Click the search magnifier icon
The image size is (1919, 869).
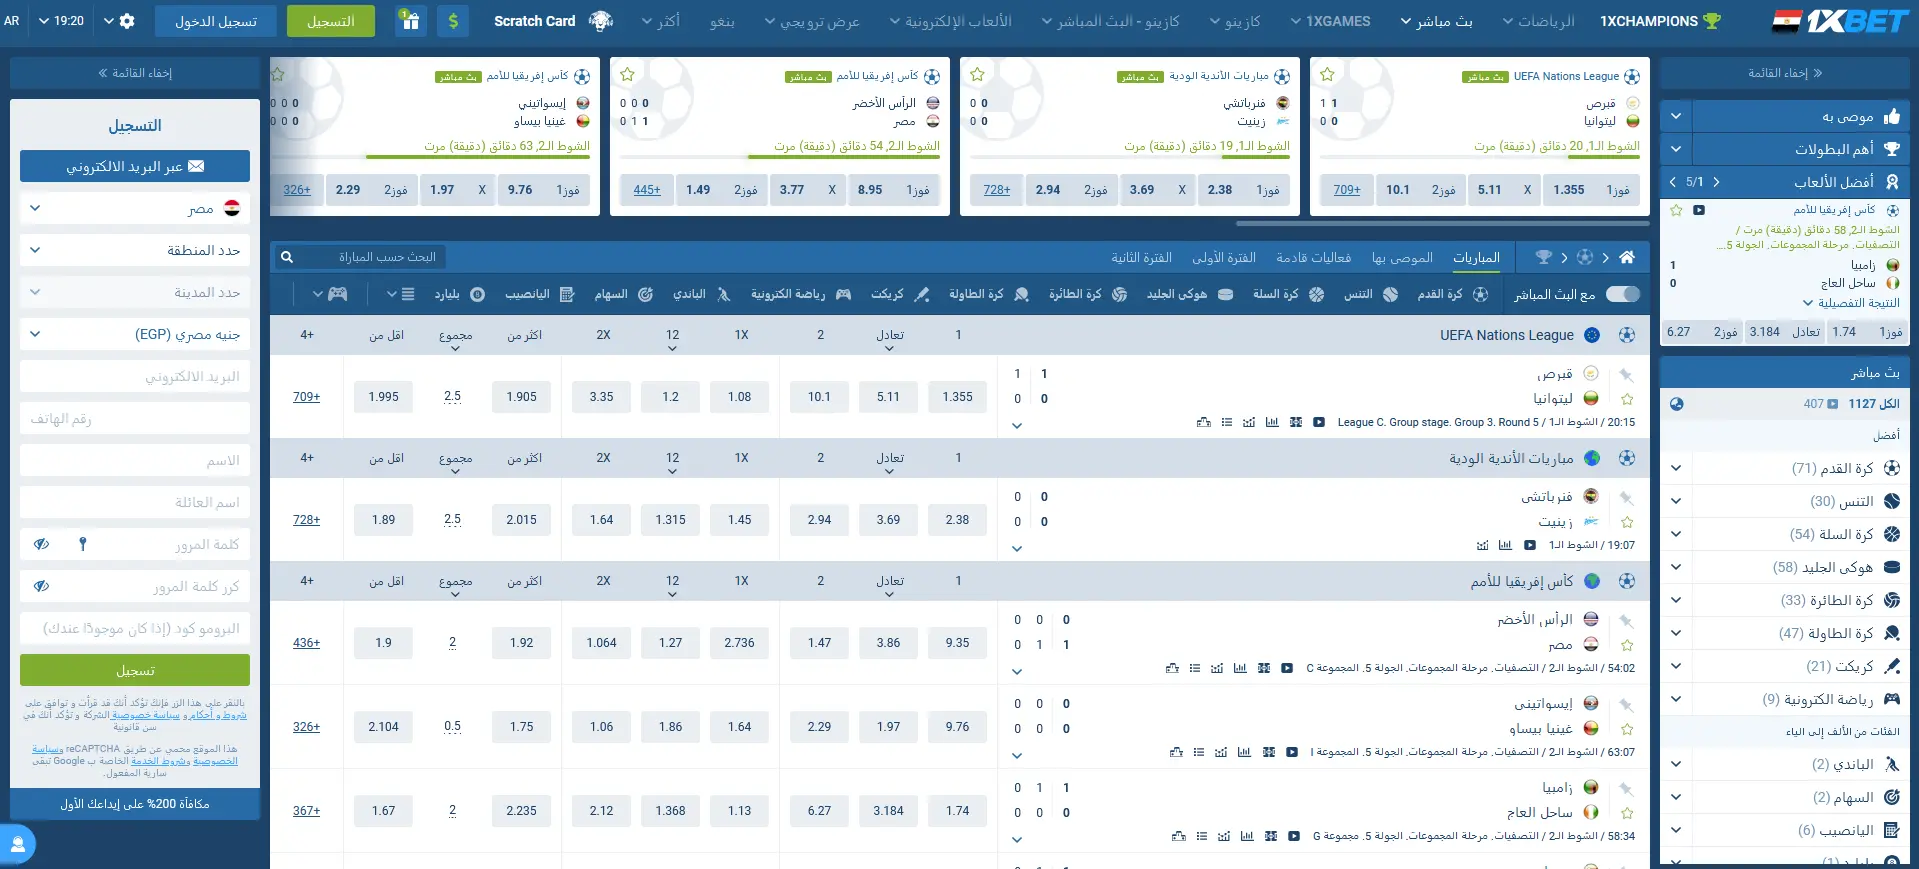click(287, 257)
